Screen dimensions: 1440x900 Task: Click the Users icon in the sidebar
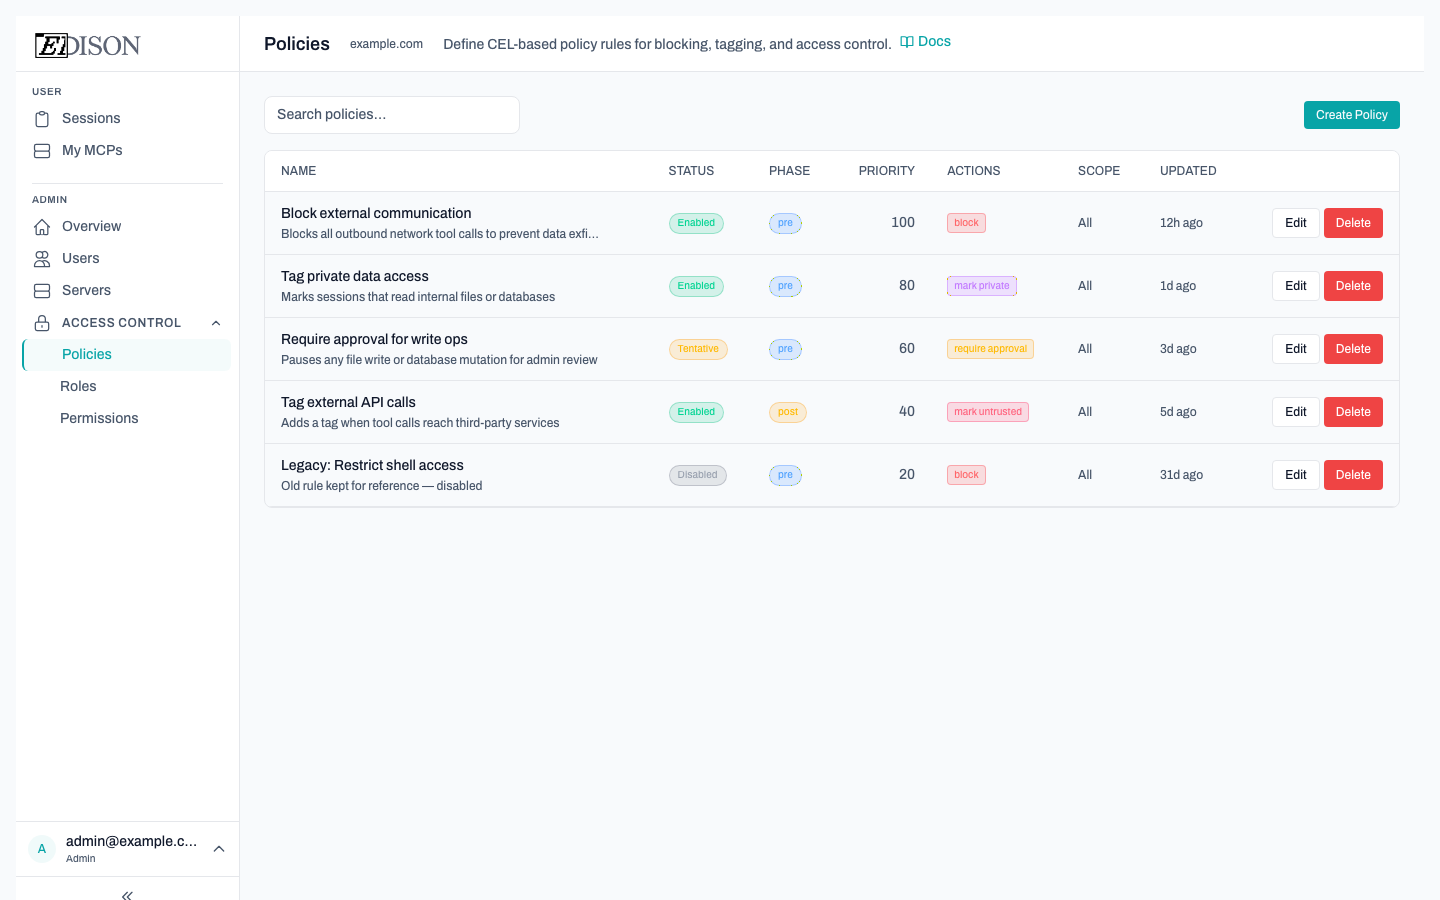tap(41, 258)
